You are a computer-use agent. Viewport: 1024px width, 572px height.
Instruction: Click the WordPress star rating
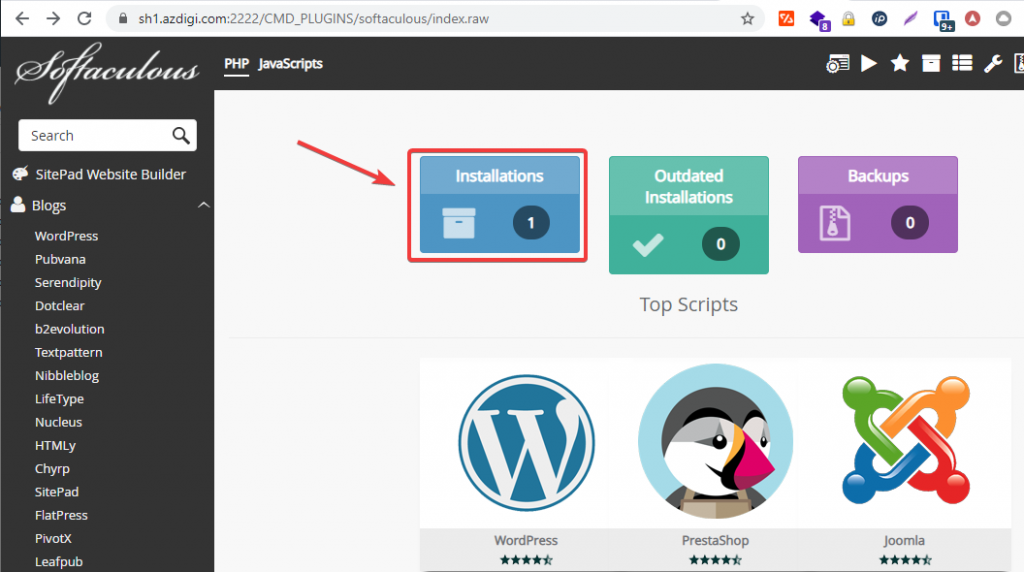pyautogui.click(x=526, y=560)
